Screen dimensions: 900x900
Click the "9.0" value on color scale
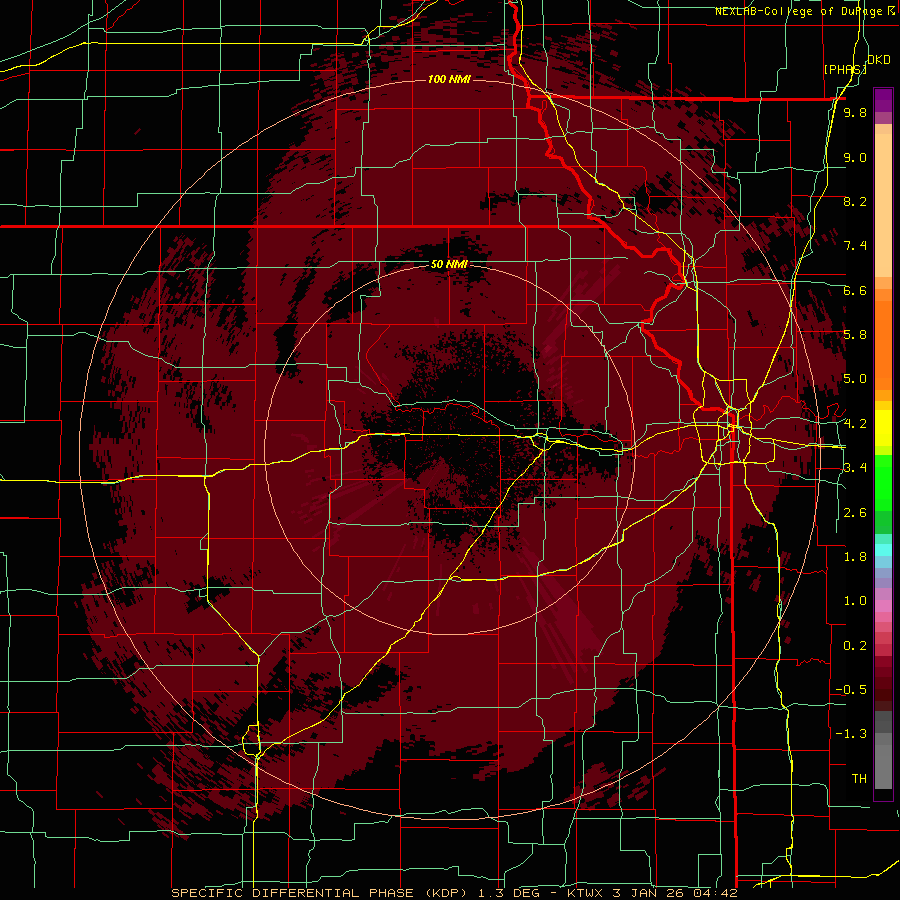tap(855, 157)
